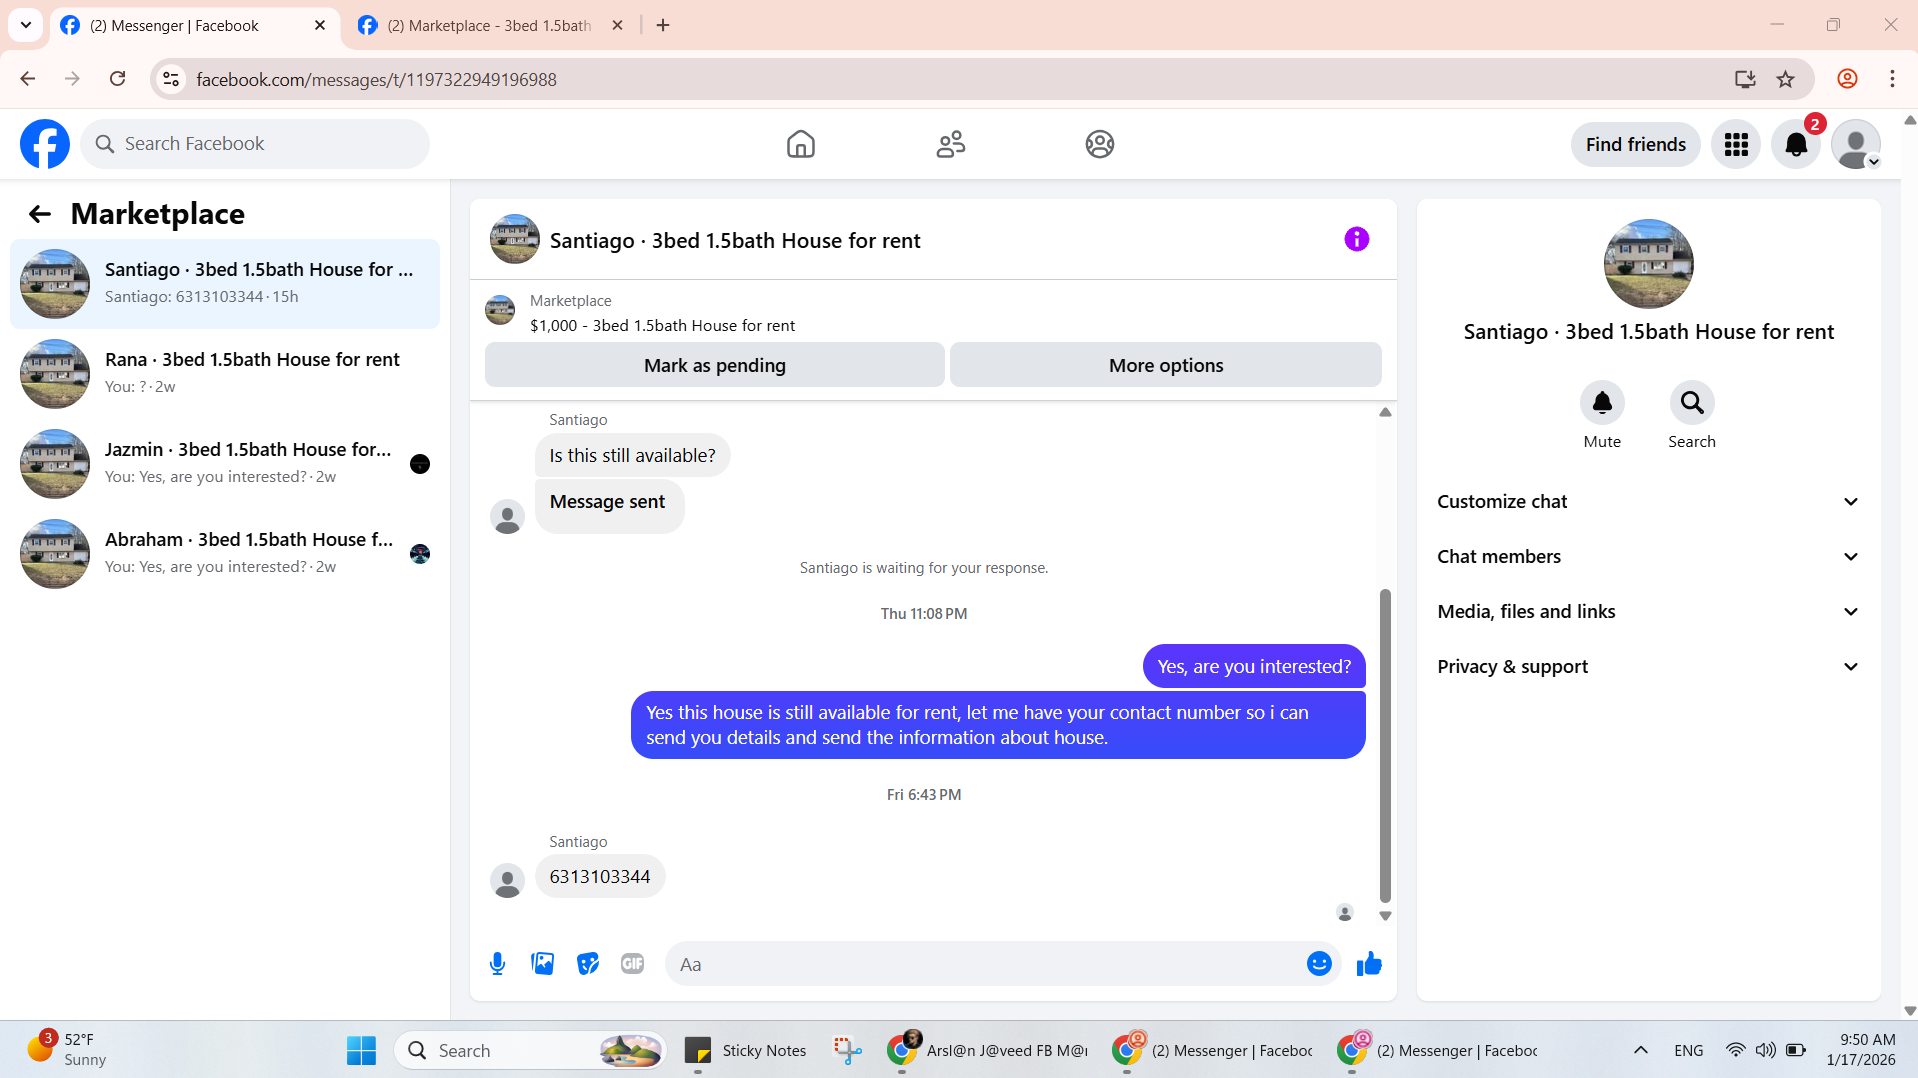Install app icon in address bar
Screen dimensions: 1918x1078
(x=1745, y=79)
